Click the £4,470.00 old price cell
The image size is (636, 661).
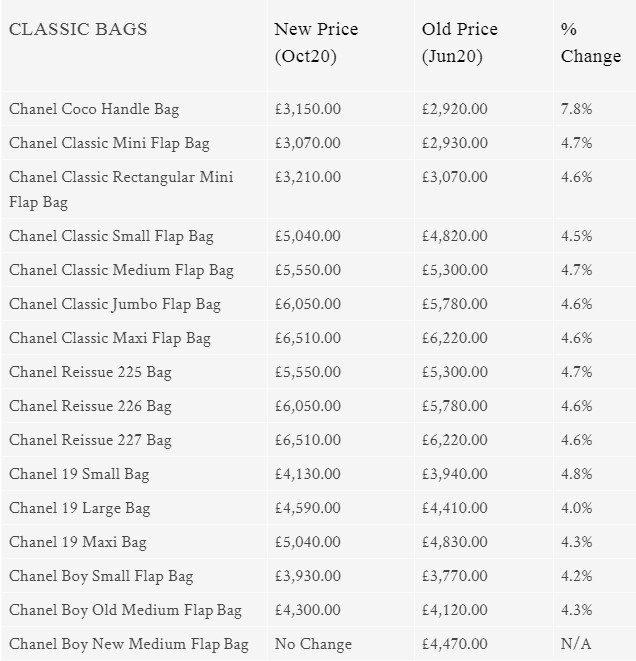point(455,644)
